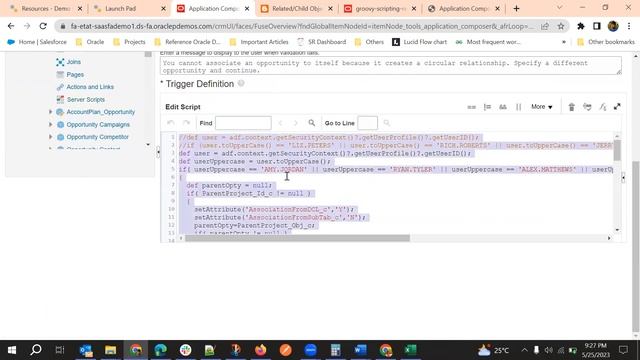Select AccountPlan_Opportunity tree item
The image size is (640, 360).
coord(100,112)
